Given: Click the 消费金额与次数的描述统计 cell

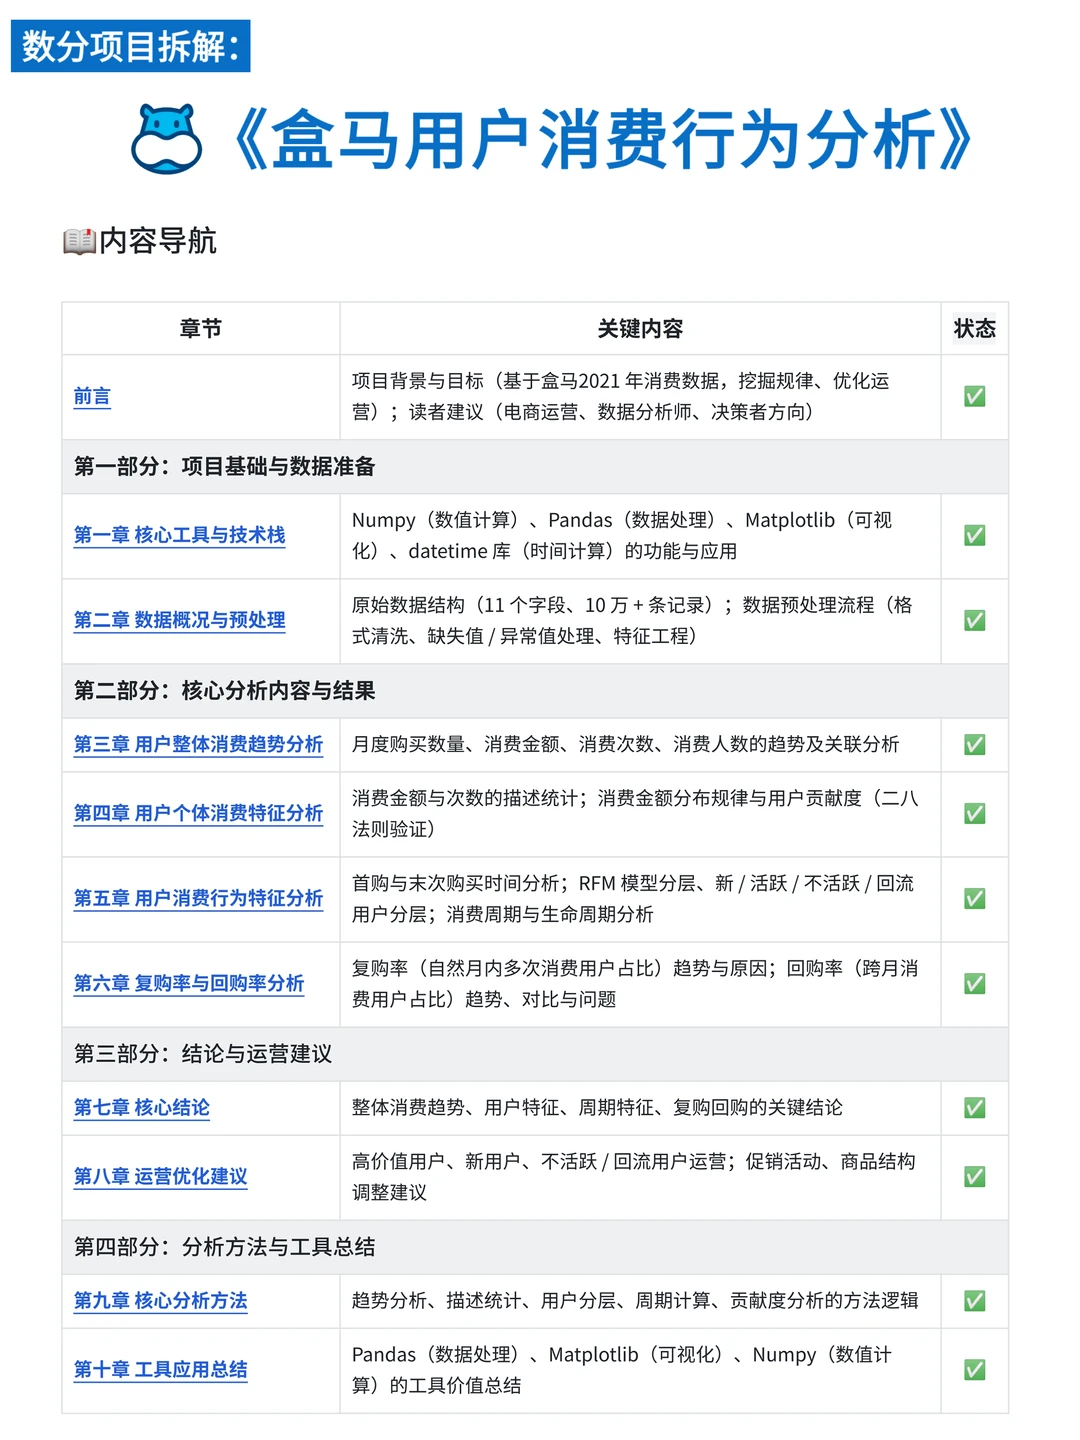Looking at the screenshot, I should pyautogui.click(x=640, y=814).
